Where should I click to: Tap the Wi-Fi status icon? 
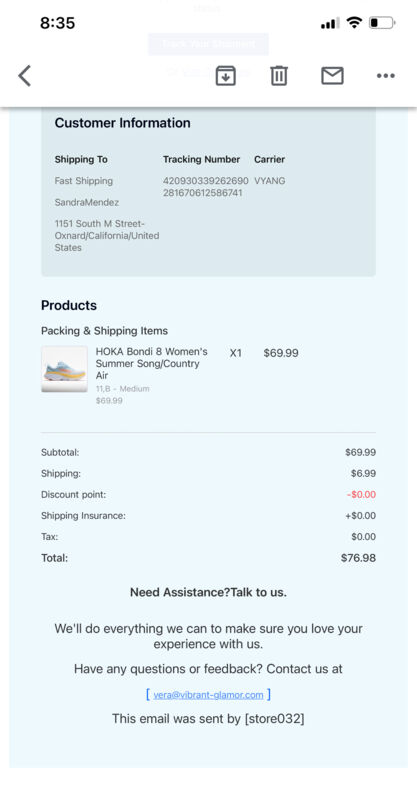(x=353, y=22)
